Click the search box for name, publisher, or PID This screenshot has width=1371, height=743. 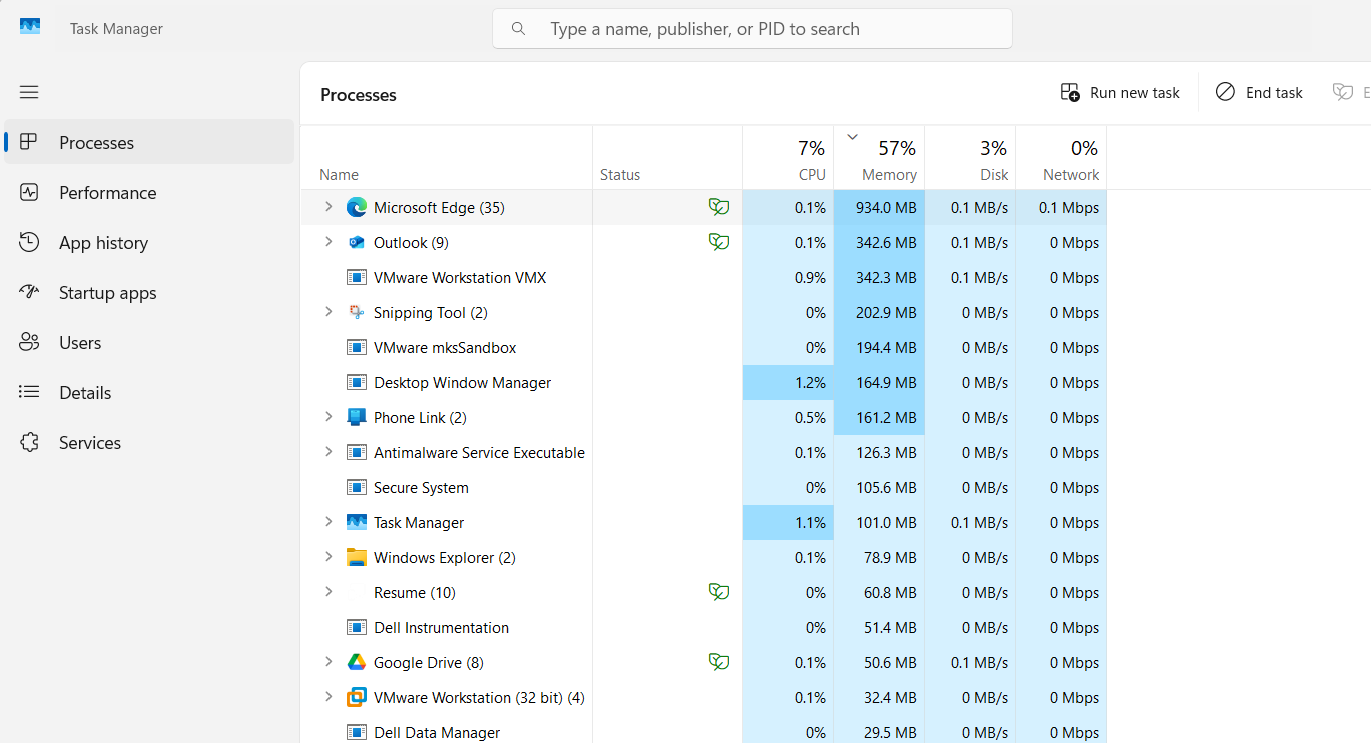coord(752,29)
